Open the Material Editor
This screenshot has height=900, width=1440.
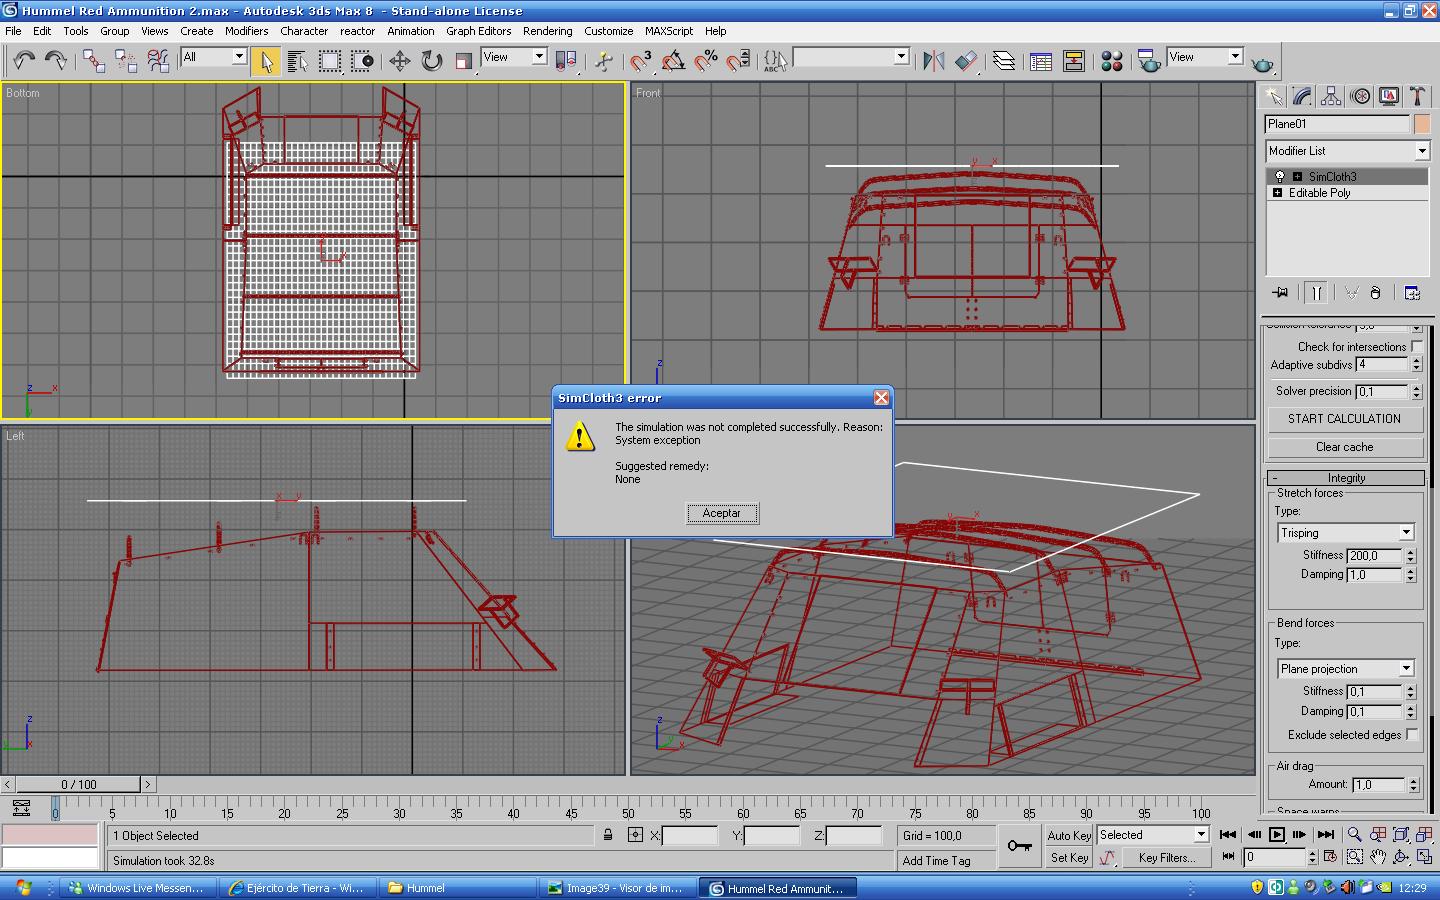1111,61
